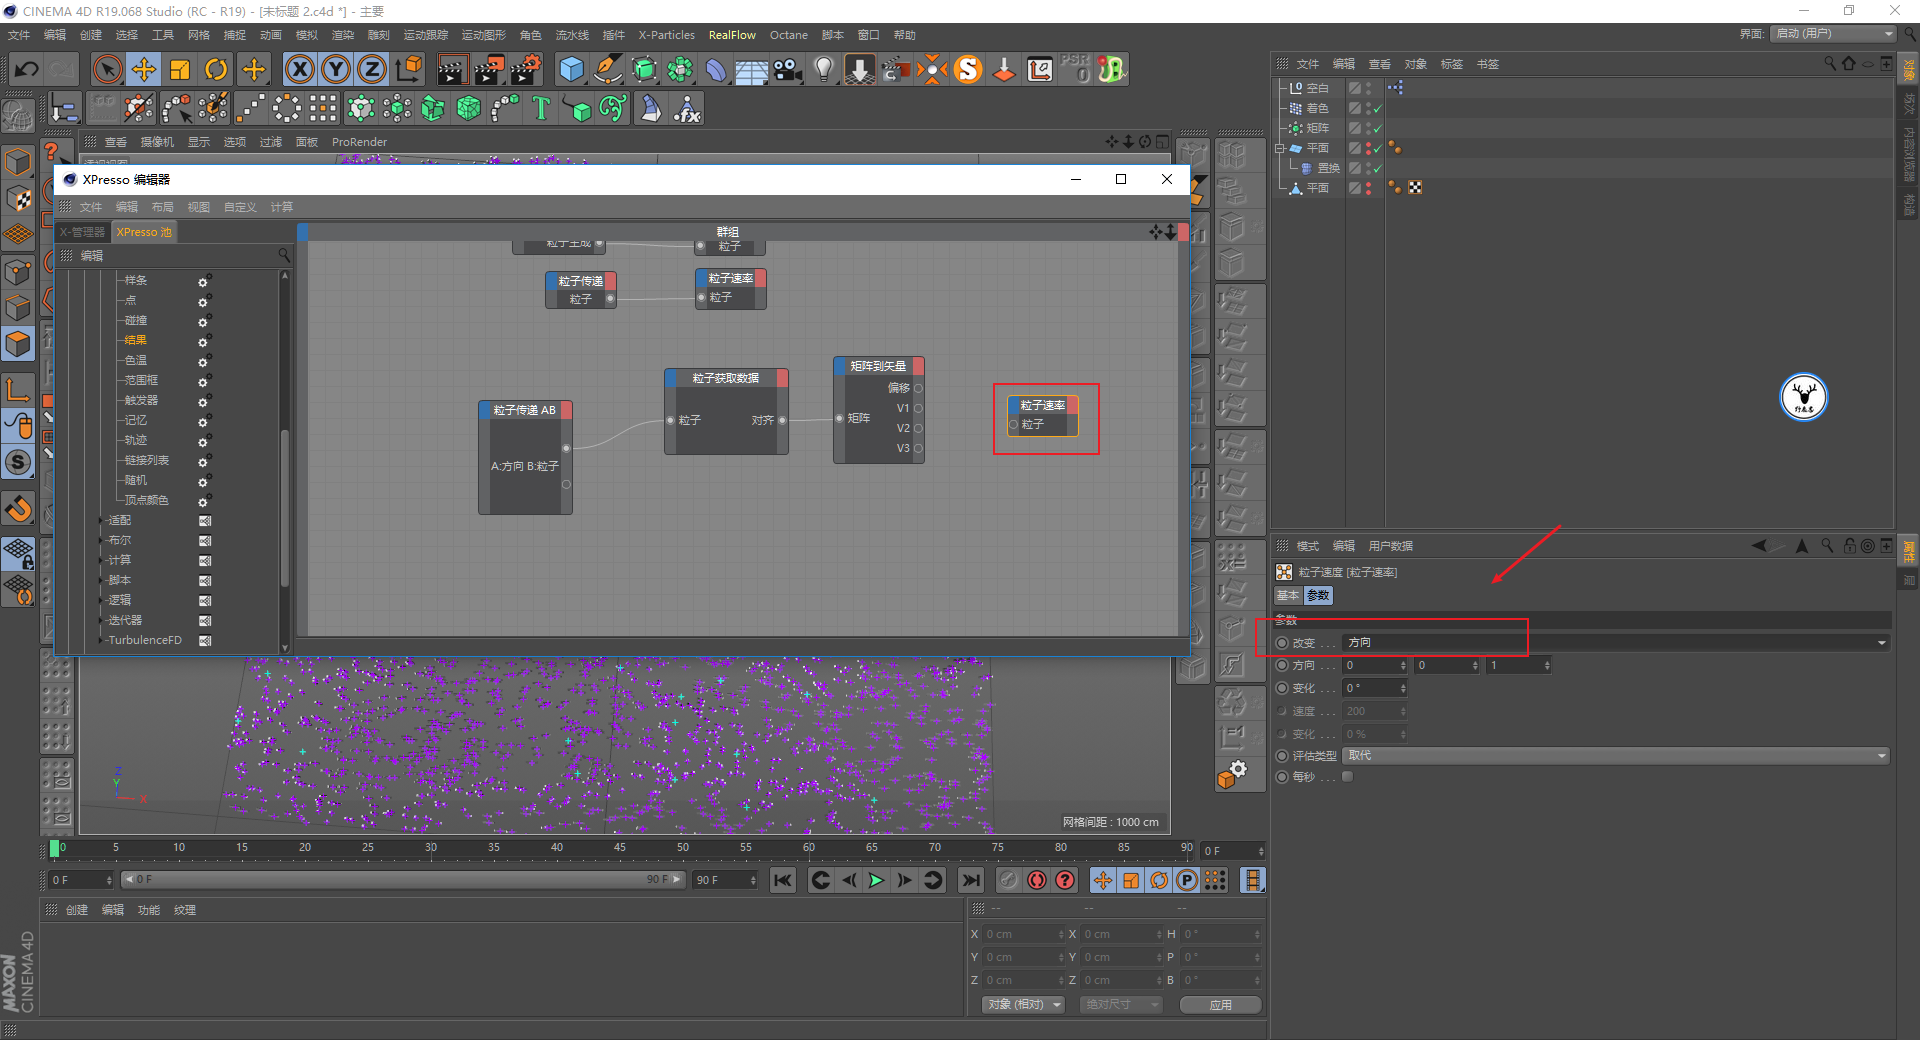Add a Cube primitive object
Screen dimensions: 1920x1040
tap(571, 69)
